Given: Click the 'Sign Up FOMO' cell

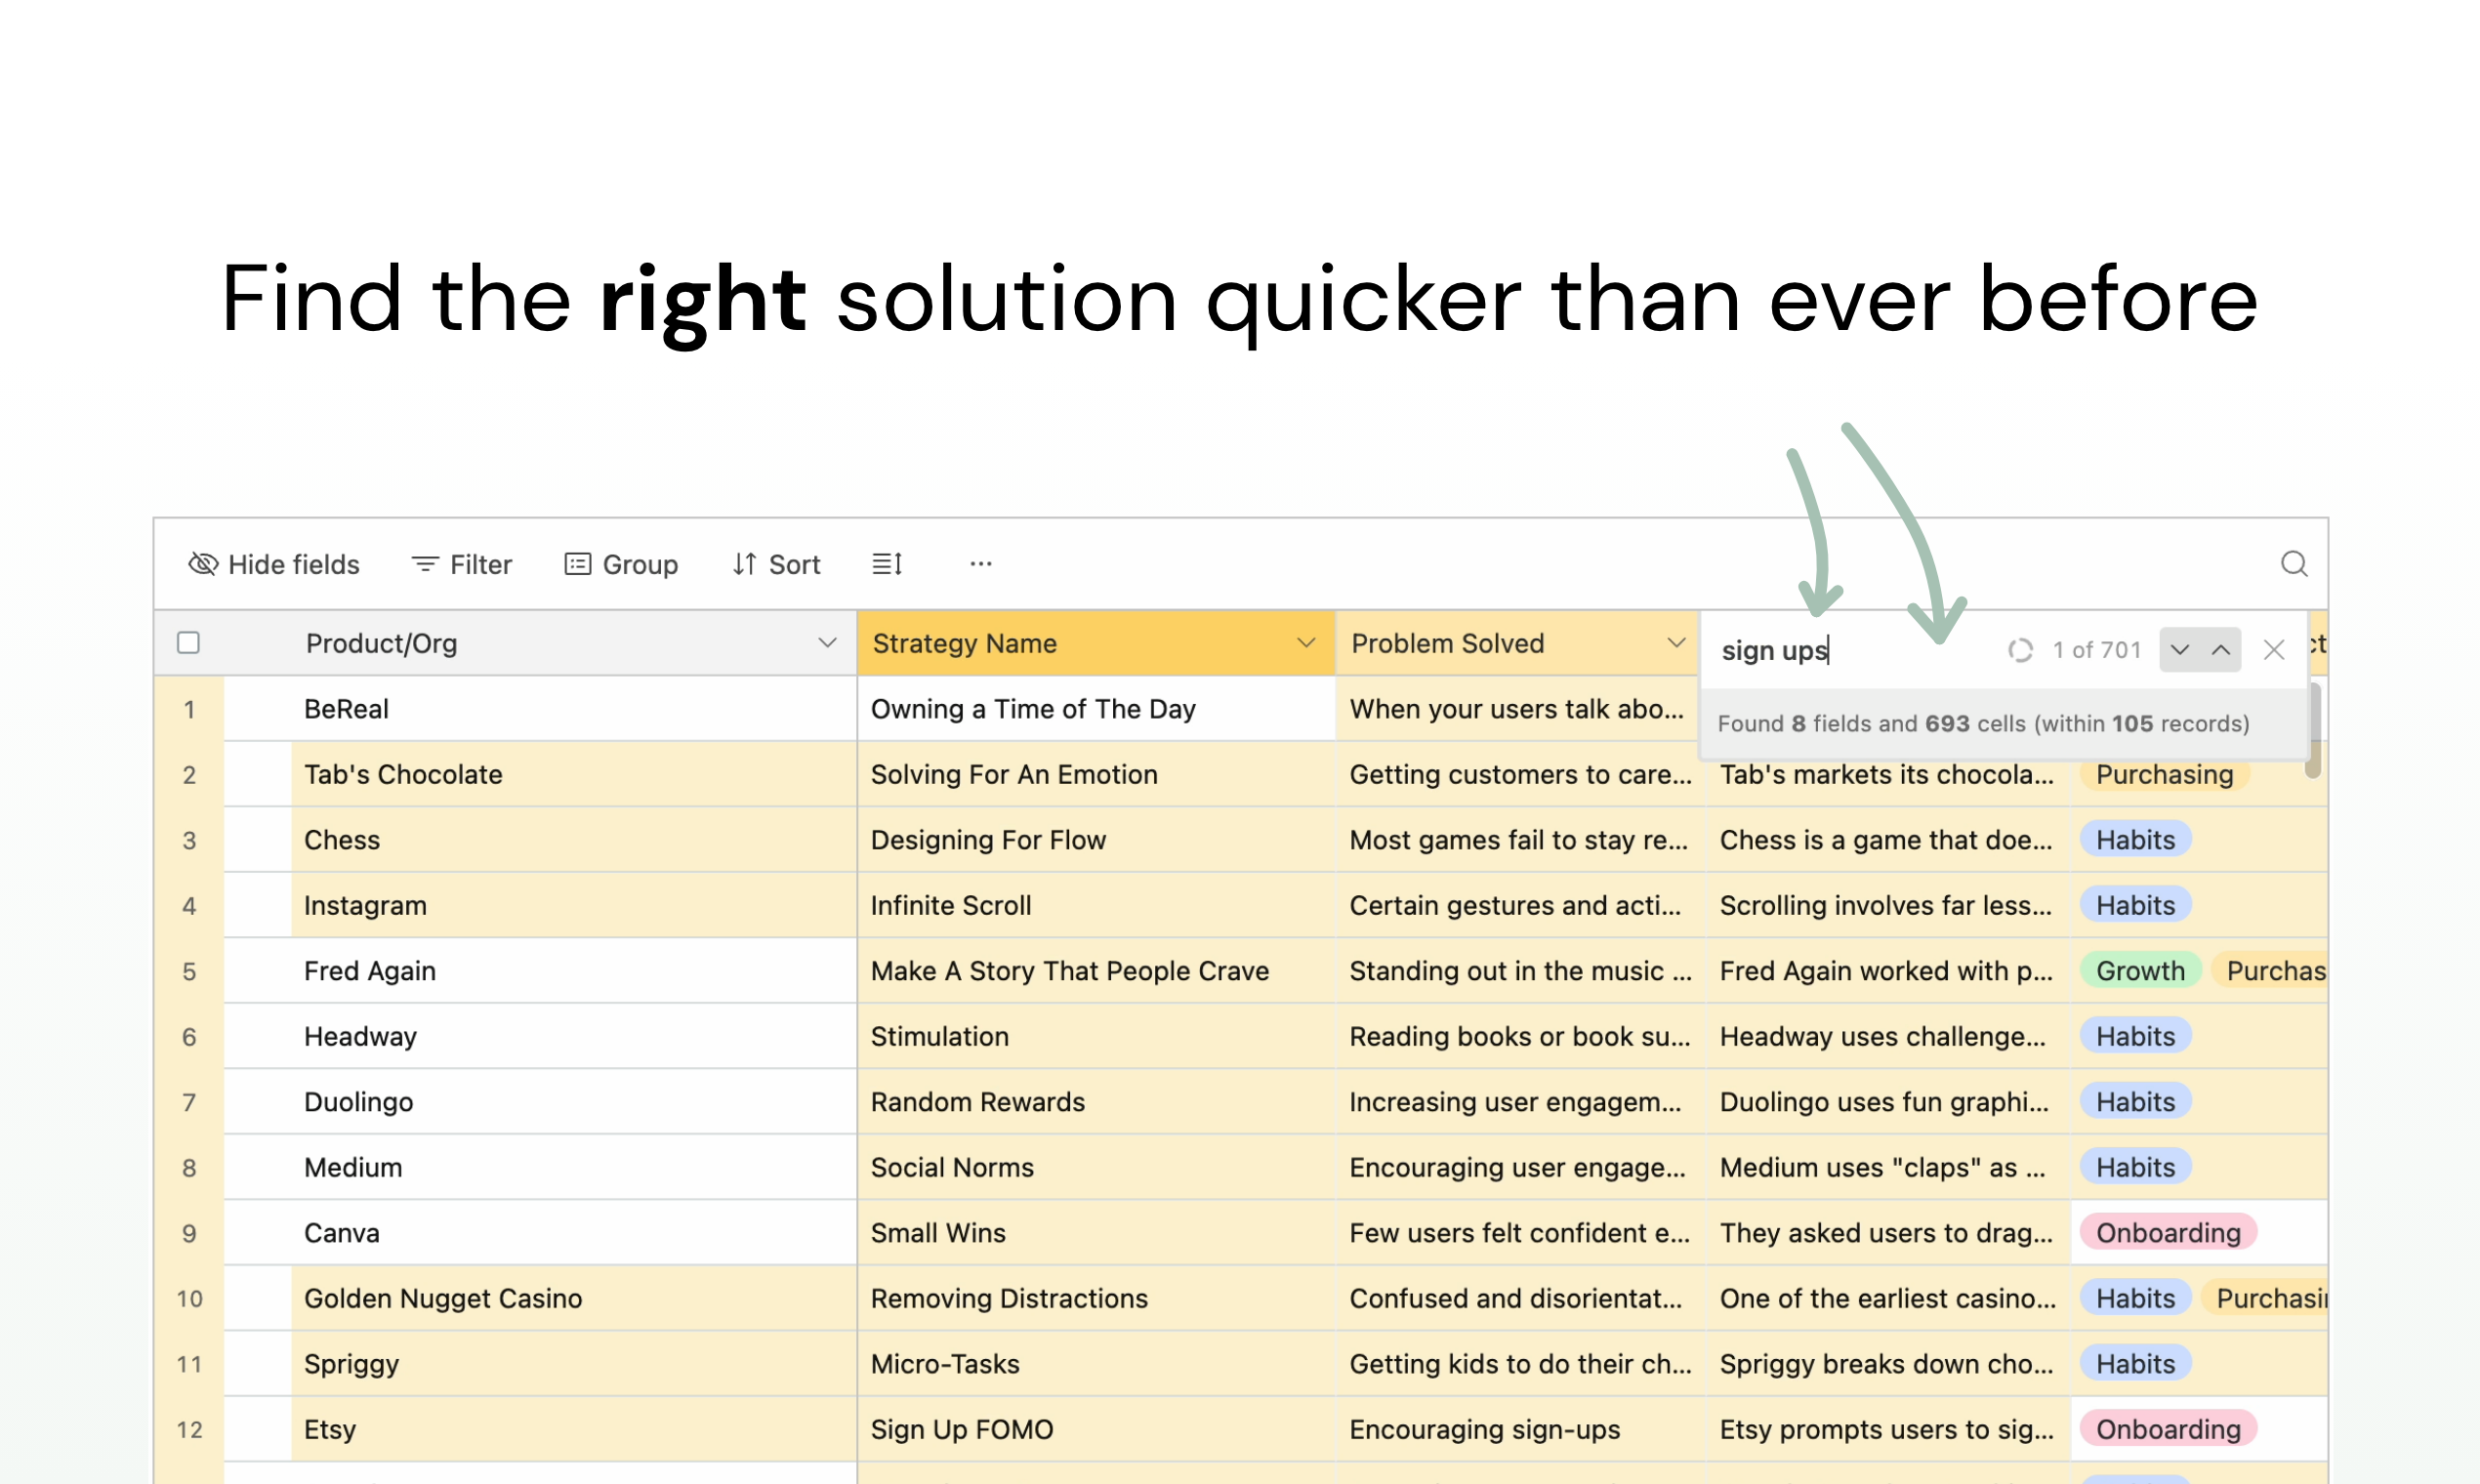Looking at the screenshot, I should [1096, 1429].
